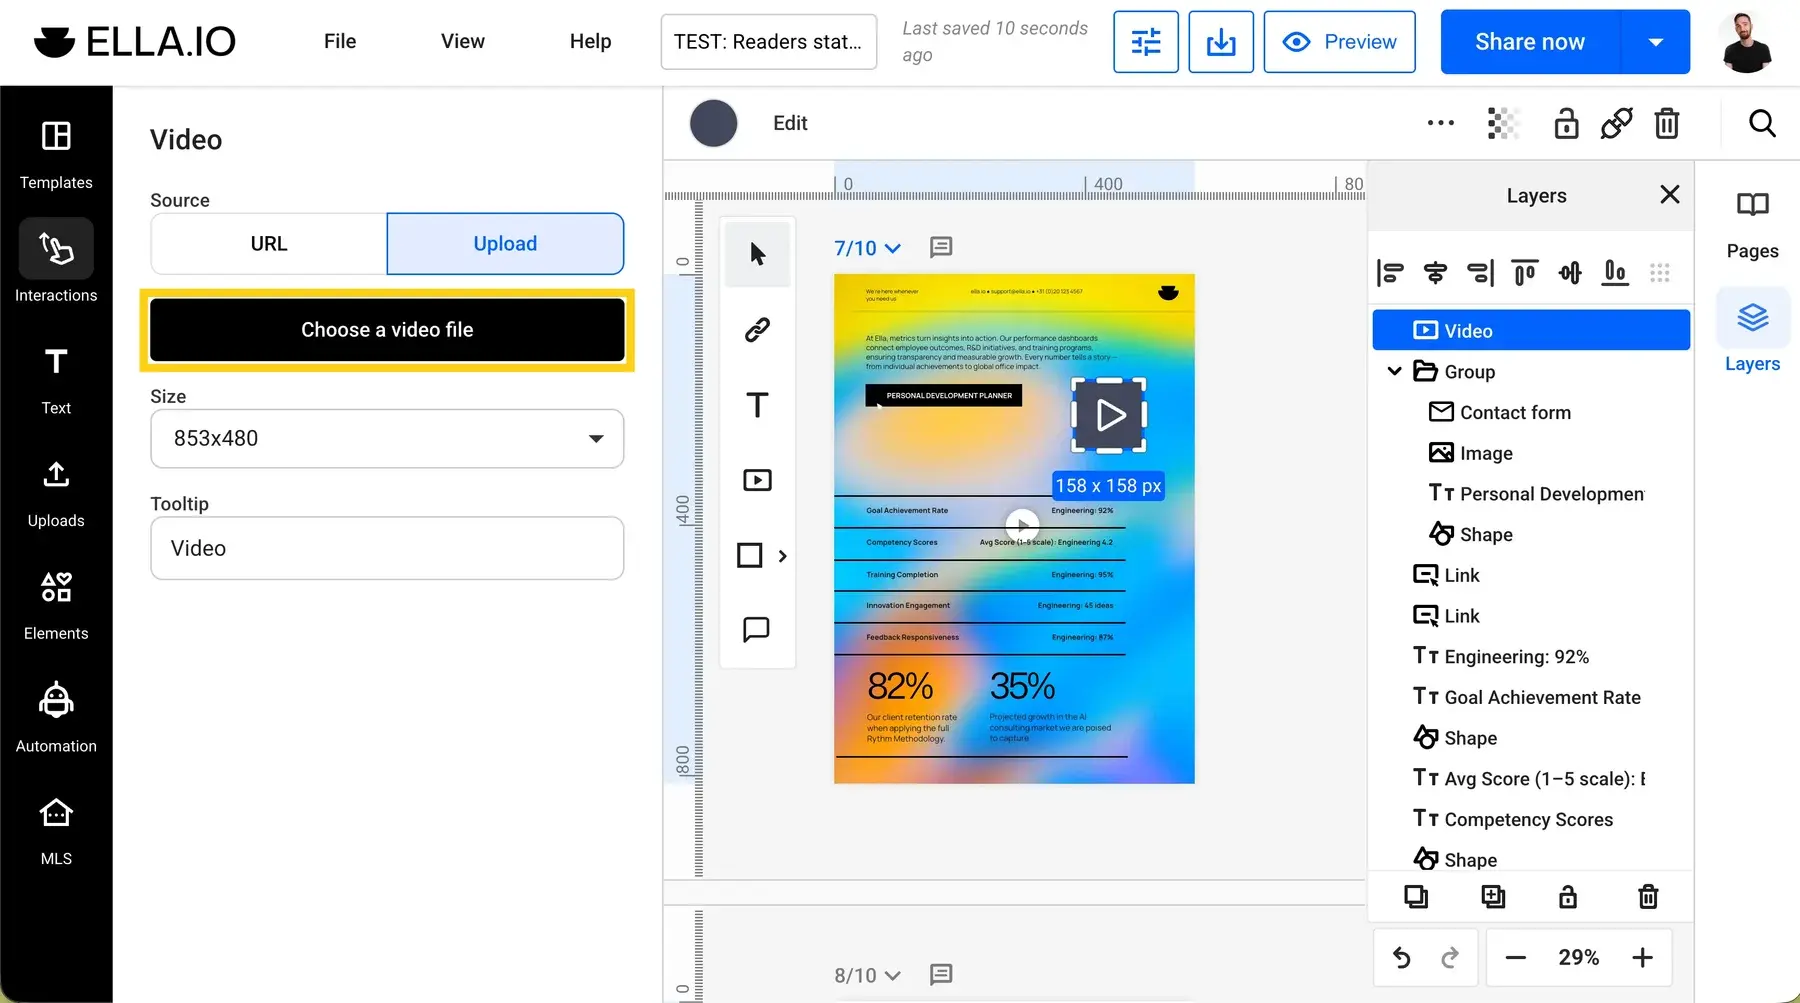Image resolution: width=1800 pixels, height=1003 pixels.
Task: Open the Uploads sidebar panel
Action: click(56, 492)
